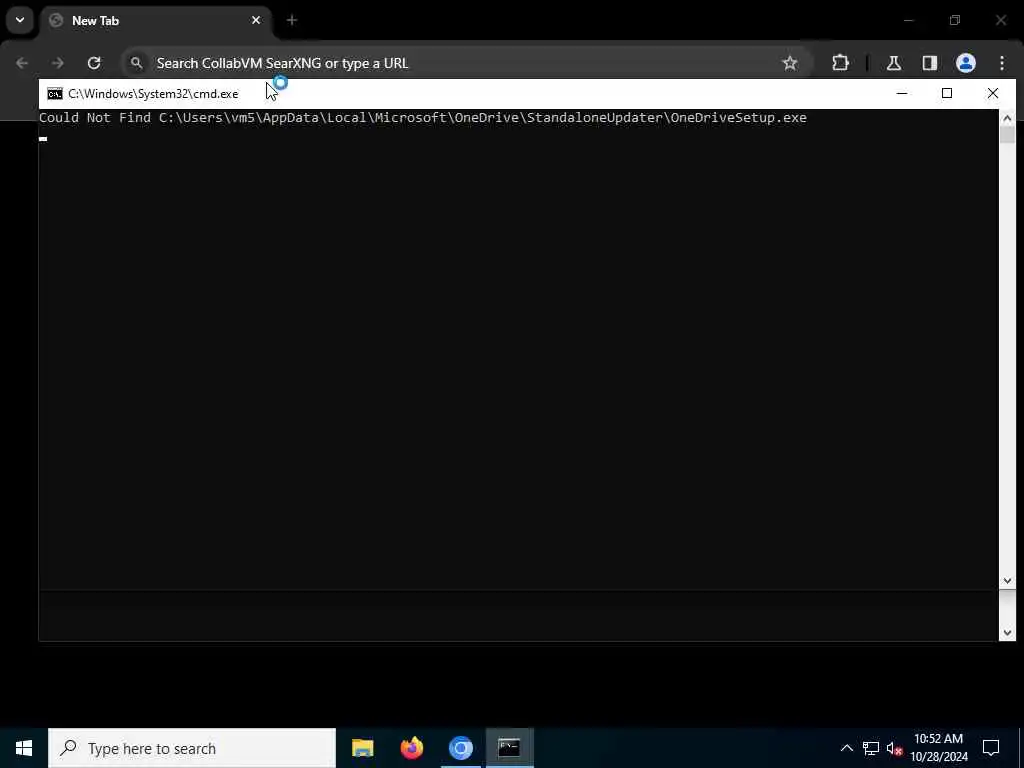The height and width of the screenshot is (768, 1024).
Task: Open Chrome three-dot menu
Action: [1002, 63]
